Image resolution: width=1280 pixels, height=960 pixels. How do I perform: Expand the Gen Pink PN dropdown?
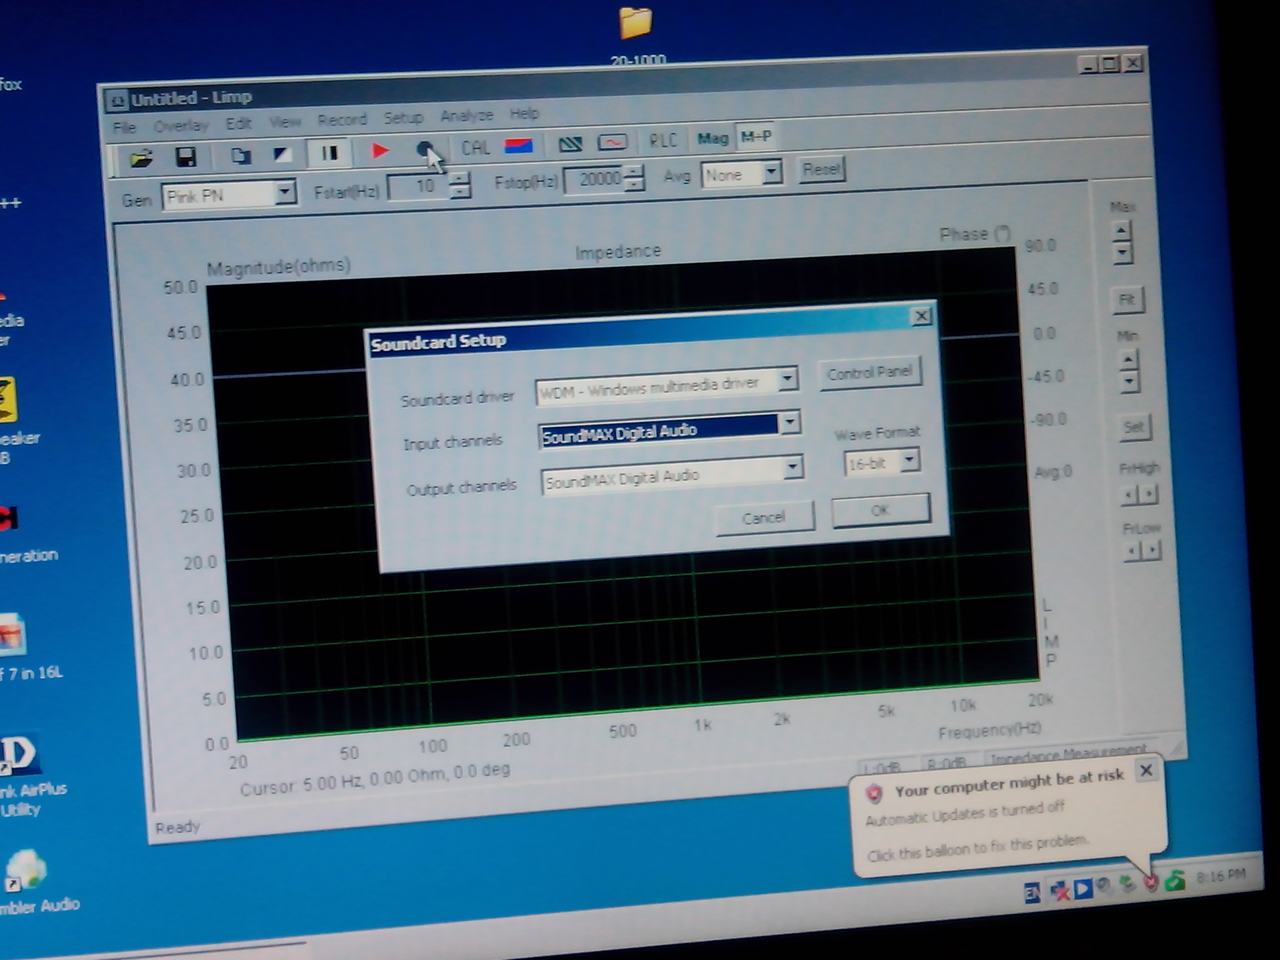point(285,192)
